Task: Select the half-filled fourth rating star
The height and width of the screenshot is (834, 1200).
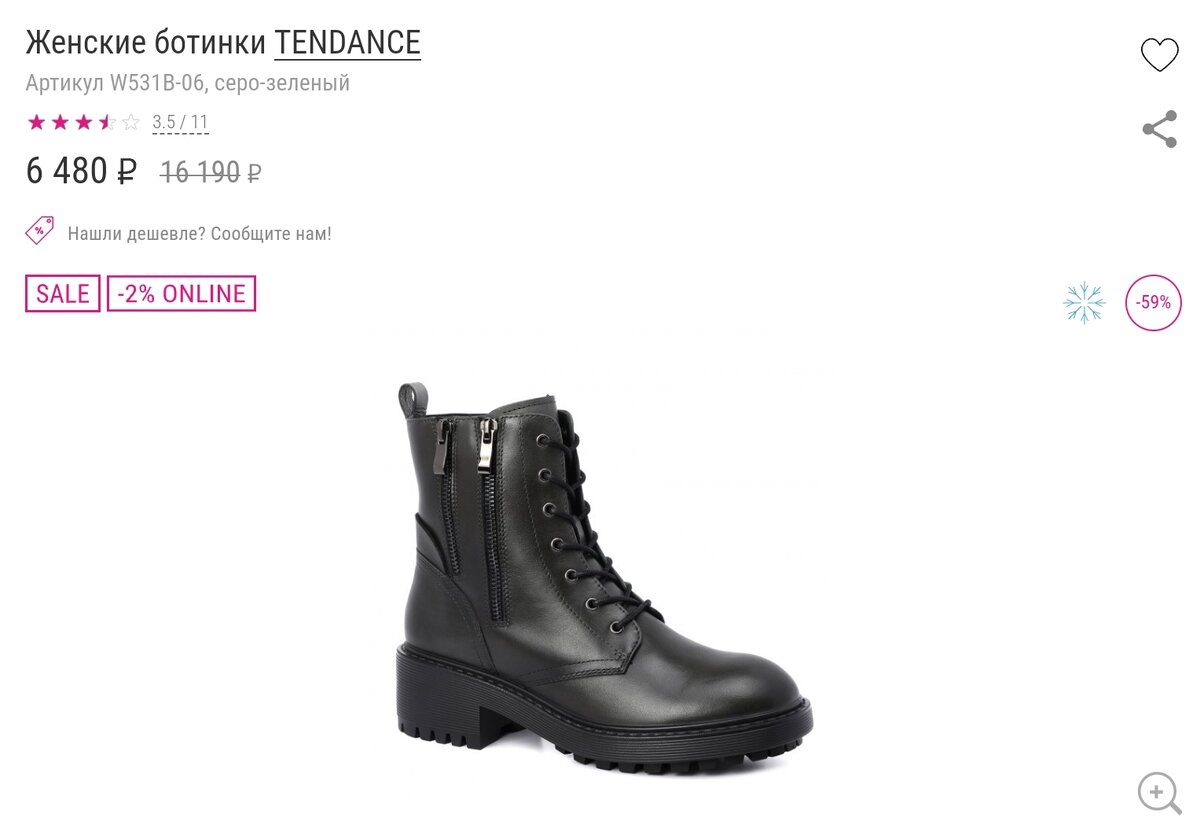Action: point(108,122)
